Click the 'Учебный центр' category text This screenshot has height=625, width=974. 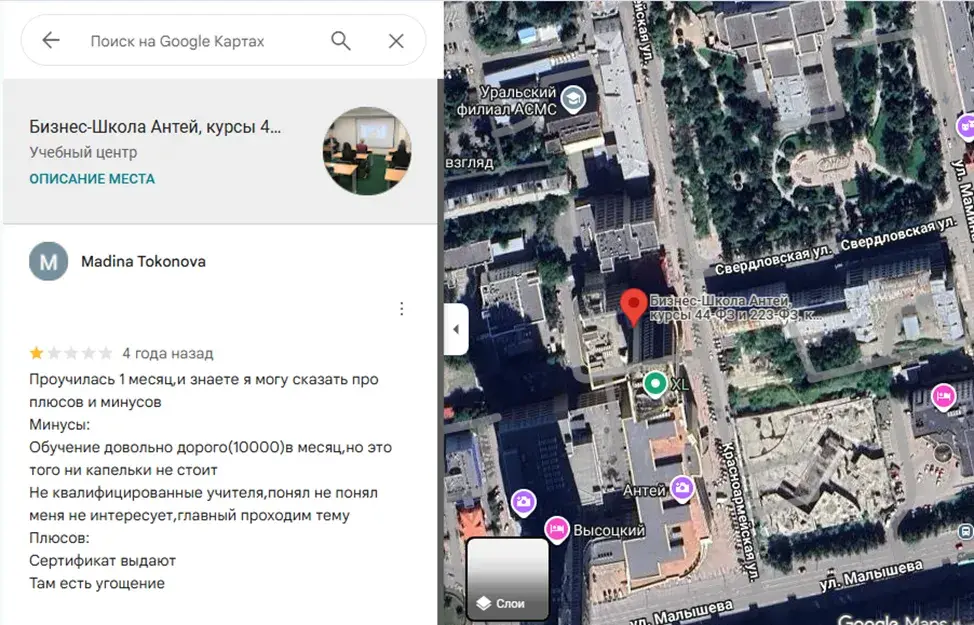click(83, 152)
